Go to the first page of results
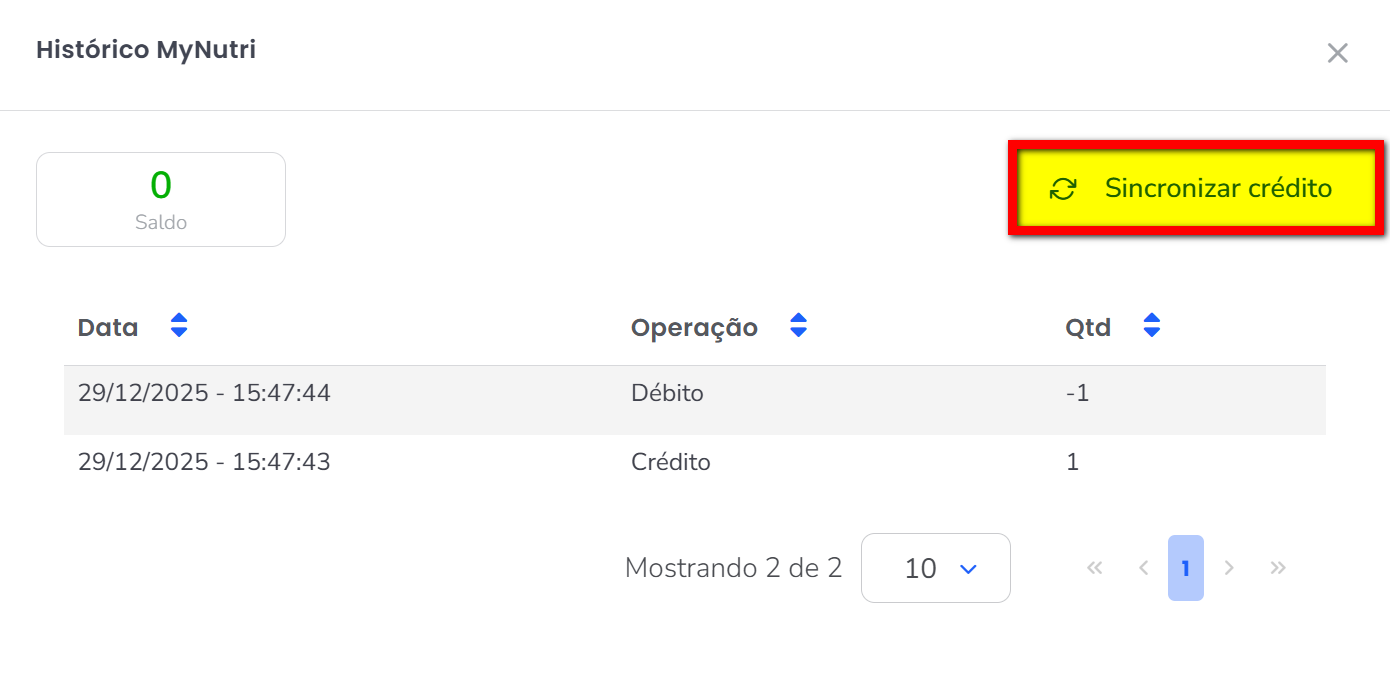The height and width of the screenshot is (694, 1390). (1094, 568)
